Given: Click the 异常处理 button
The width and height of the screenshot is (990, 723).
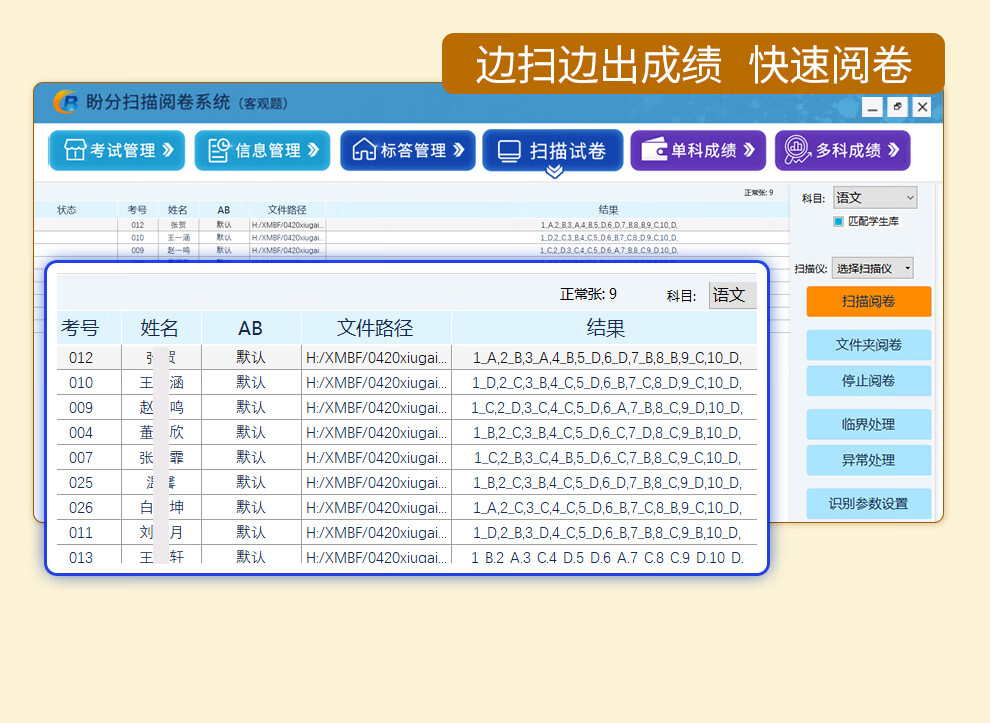Looking at the screenshot, I should (868, 460).
